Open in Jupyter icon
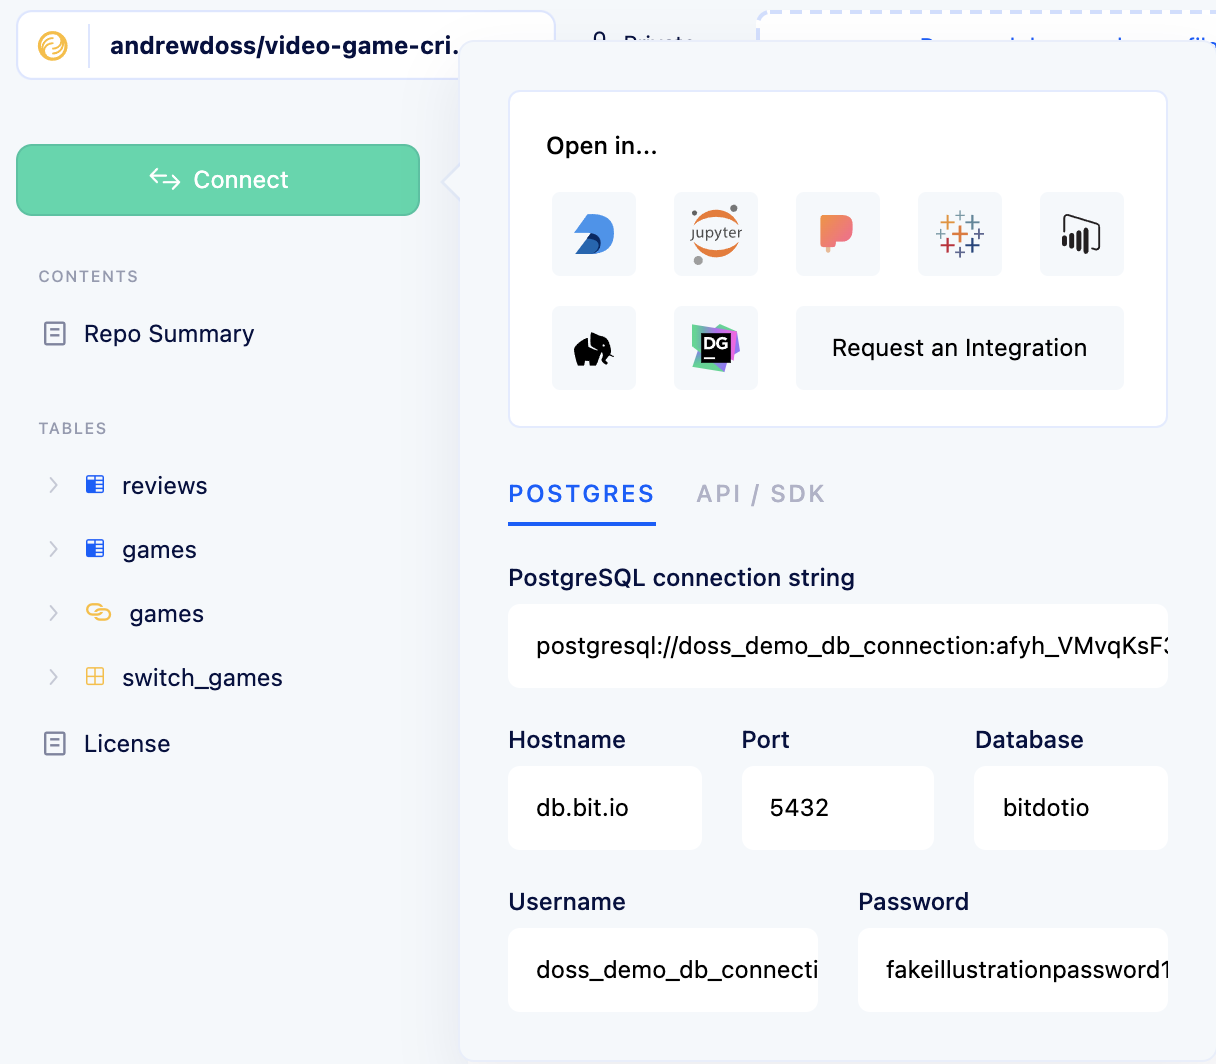This screenshot has height=1064, width=1216. click(716, 234)
